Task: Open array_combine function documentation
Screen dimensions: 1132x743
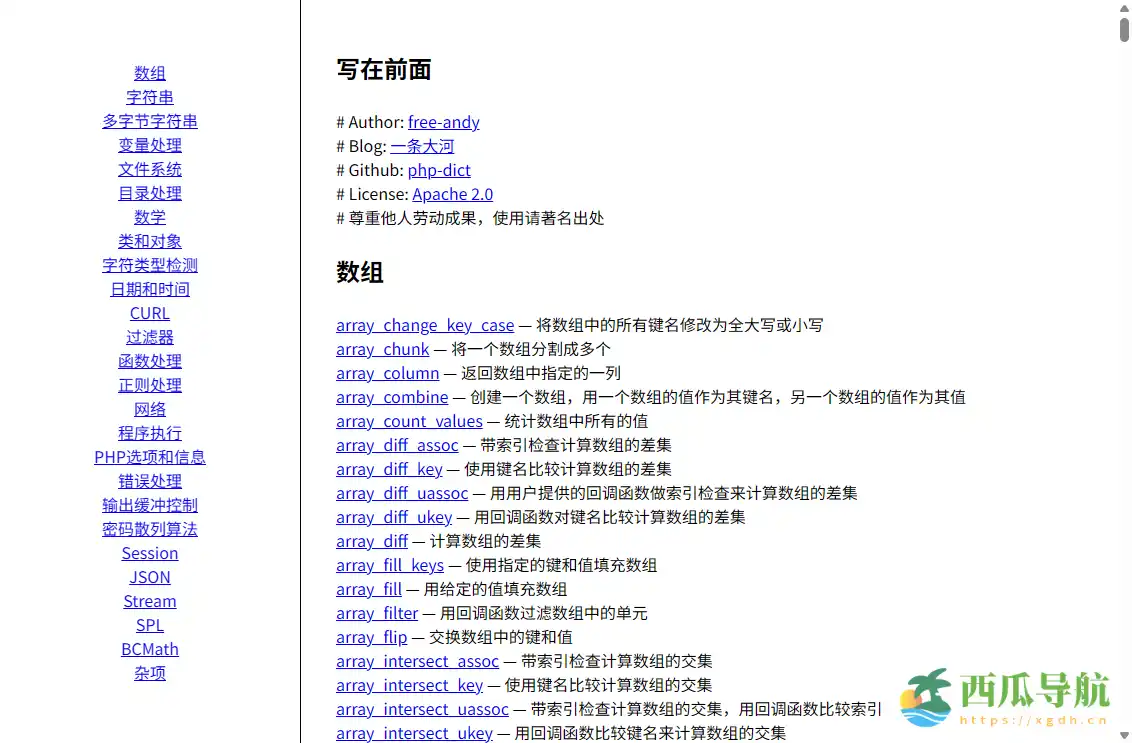Action: (x=391, y=397)
